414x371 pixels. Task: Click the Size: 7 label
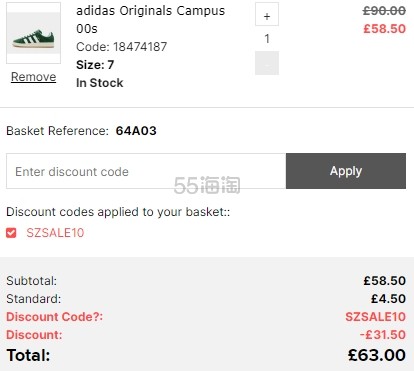[95, 65]
